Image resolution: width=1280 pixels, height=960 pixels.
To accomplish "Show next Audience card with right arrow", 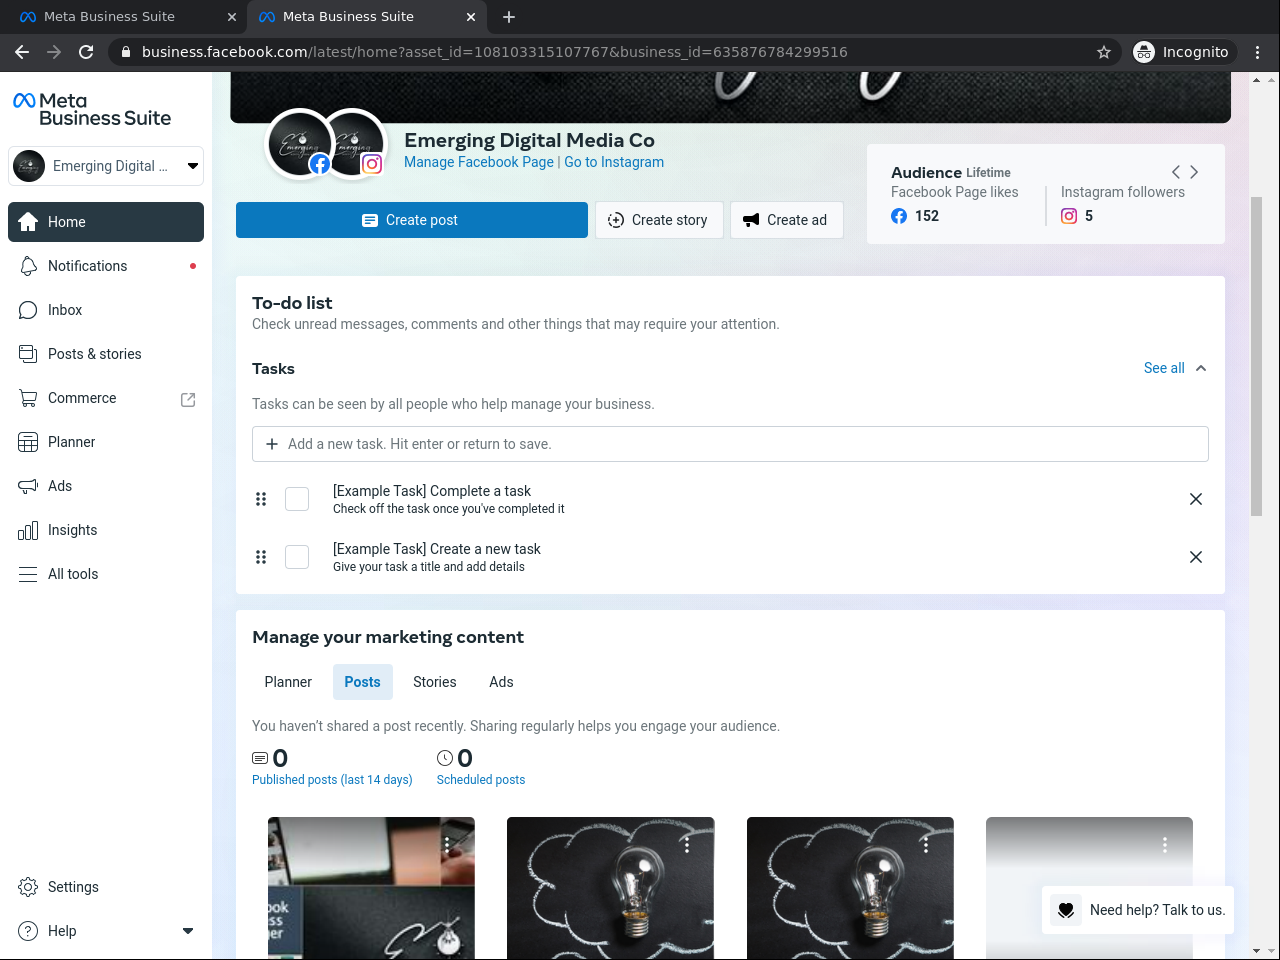I will pyautogui.click(x=1194, y=172).
